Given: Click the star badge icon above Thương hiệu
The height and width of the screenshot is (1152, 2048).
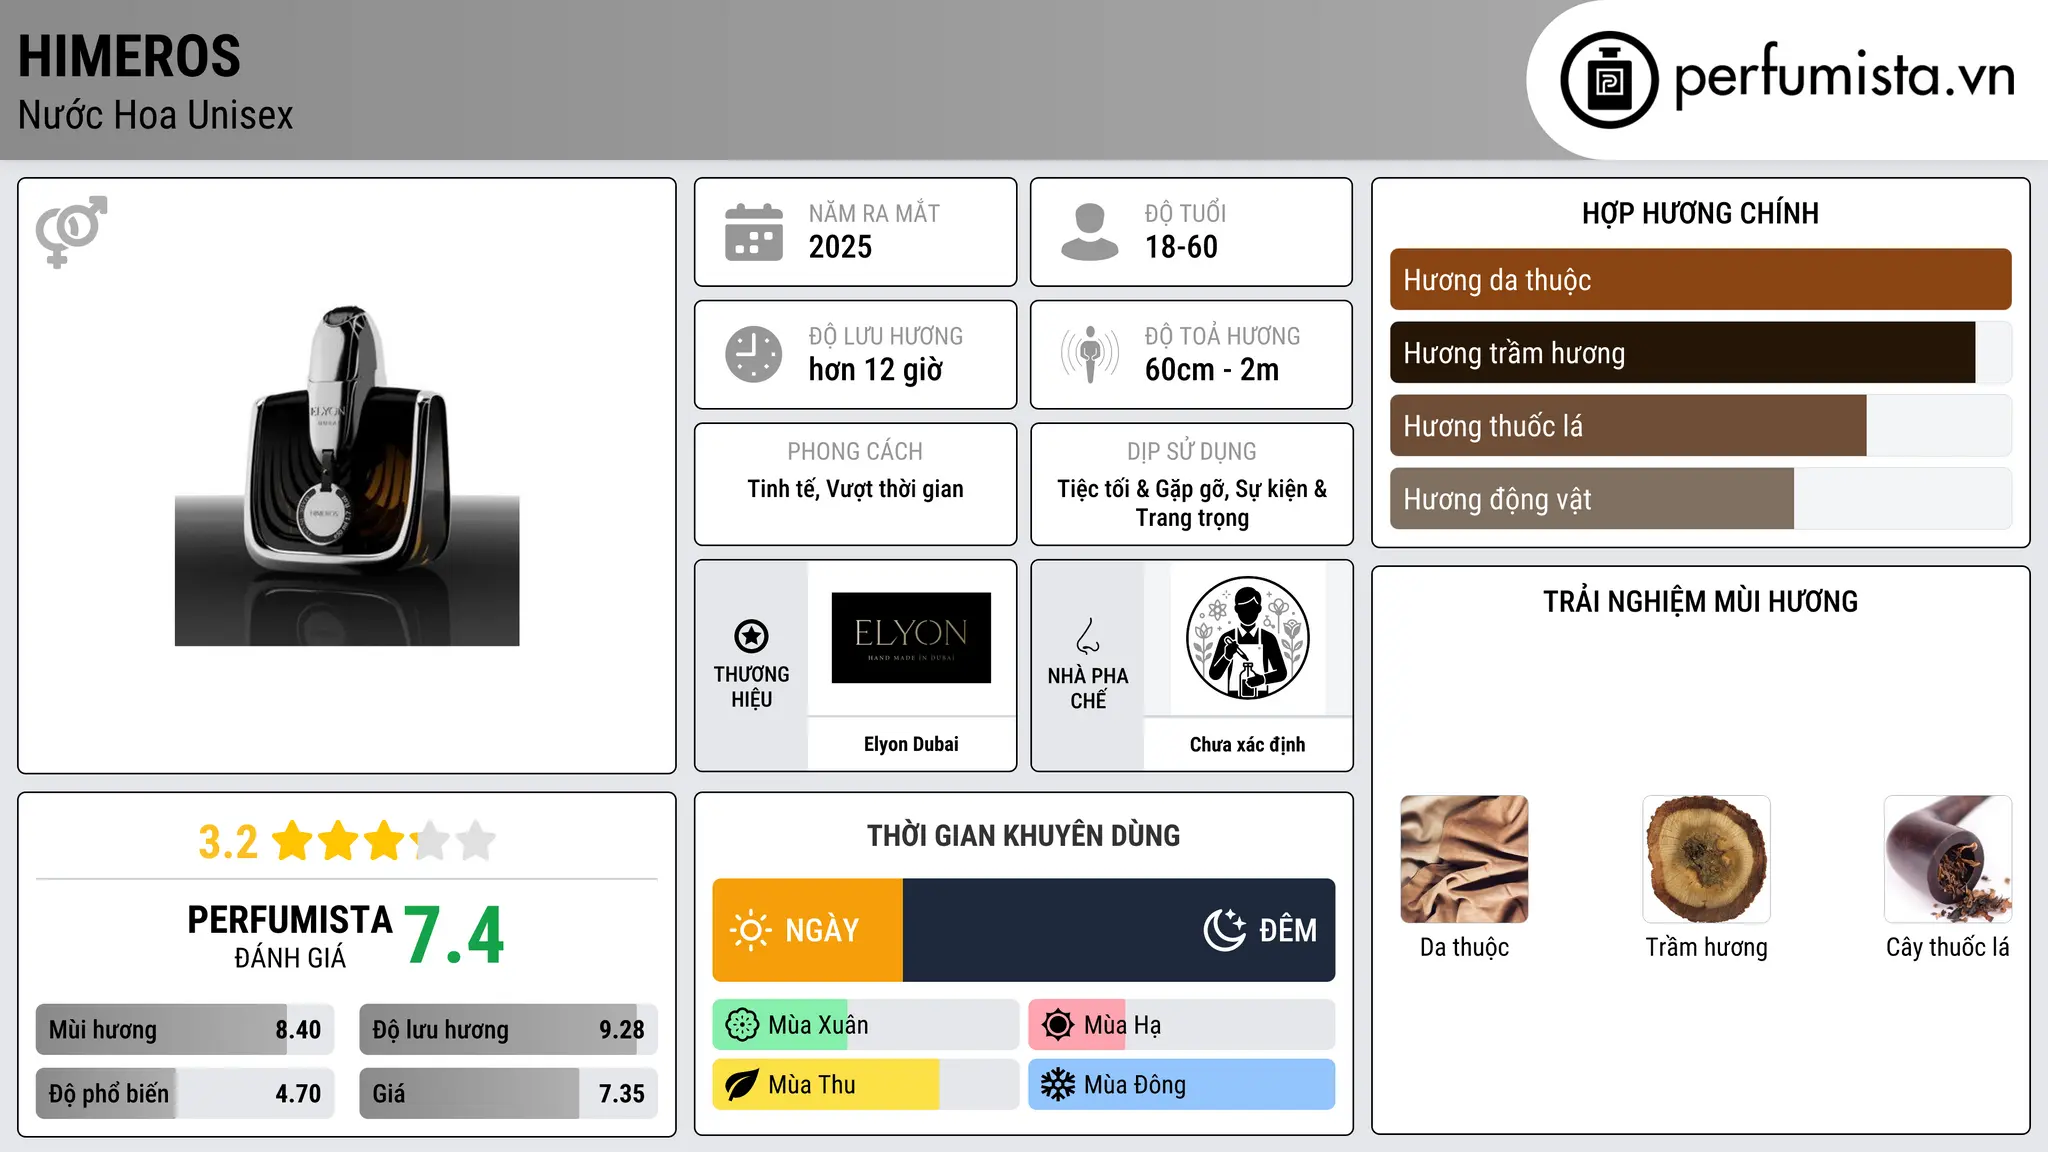Looking at the screenshot, I should click(x=751, y=636).
